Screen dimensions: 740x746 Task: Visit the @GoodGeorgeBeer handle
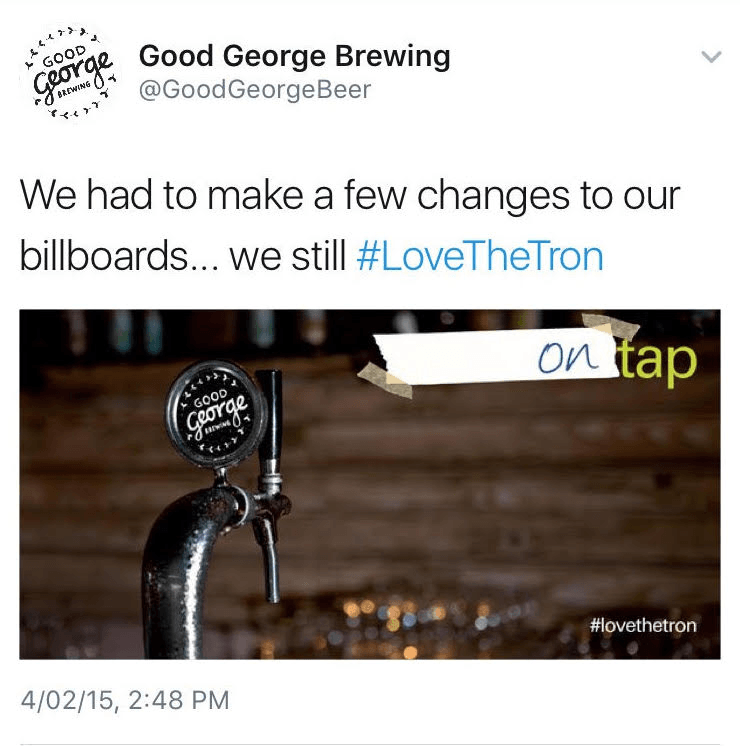pos(255,90)
